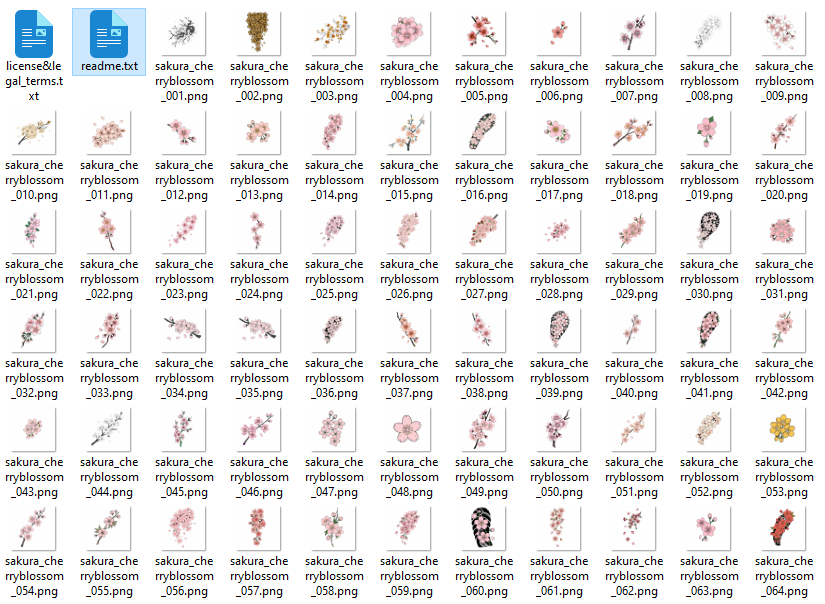Click the yellow sakura_cherryblossom_053.png flower

point(783,430)
